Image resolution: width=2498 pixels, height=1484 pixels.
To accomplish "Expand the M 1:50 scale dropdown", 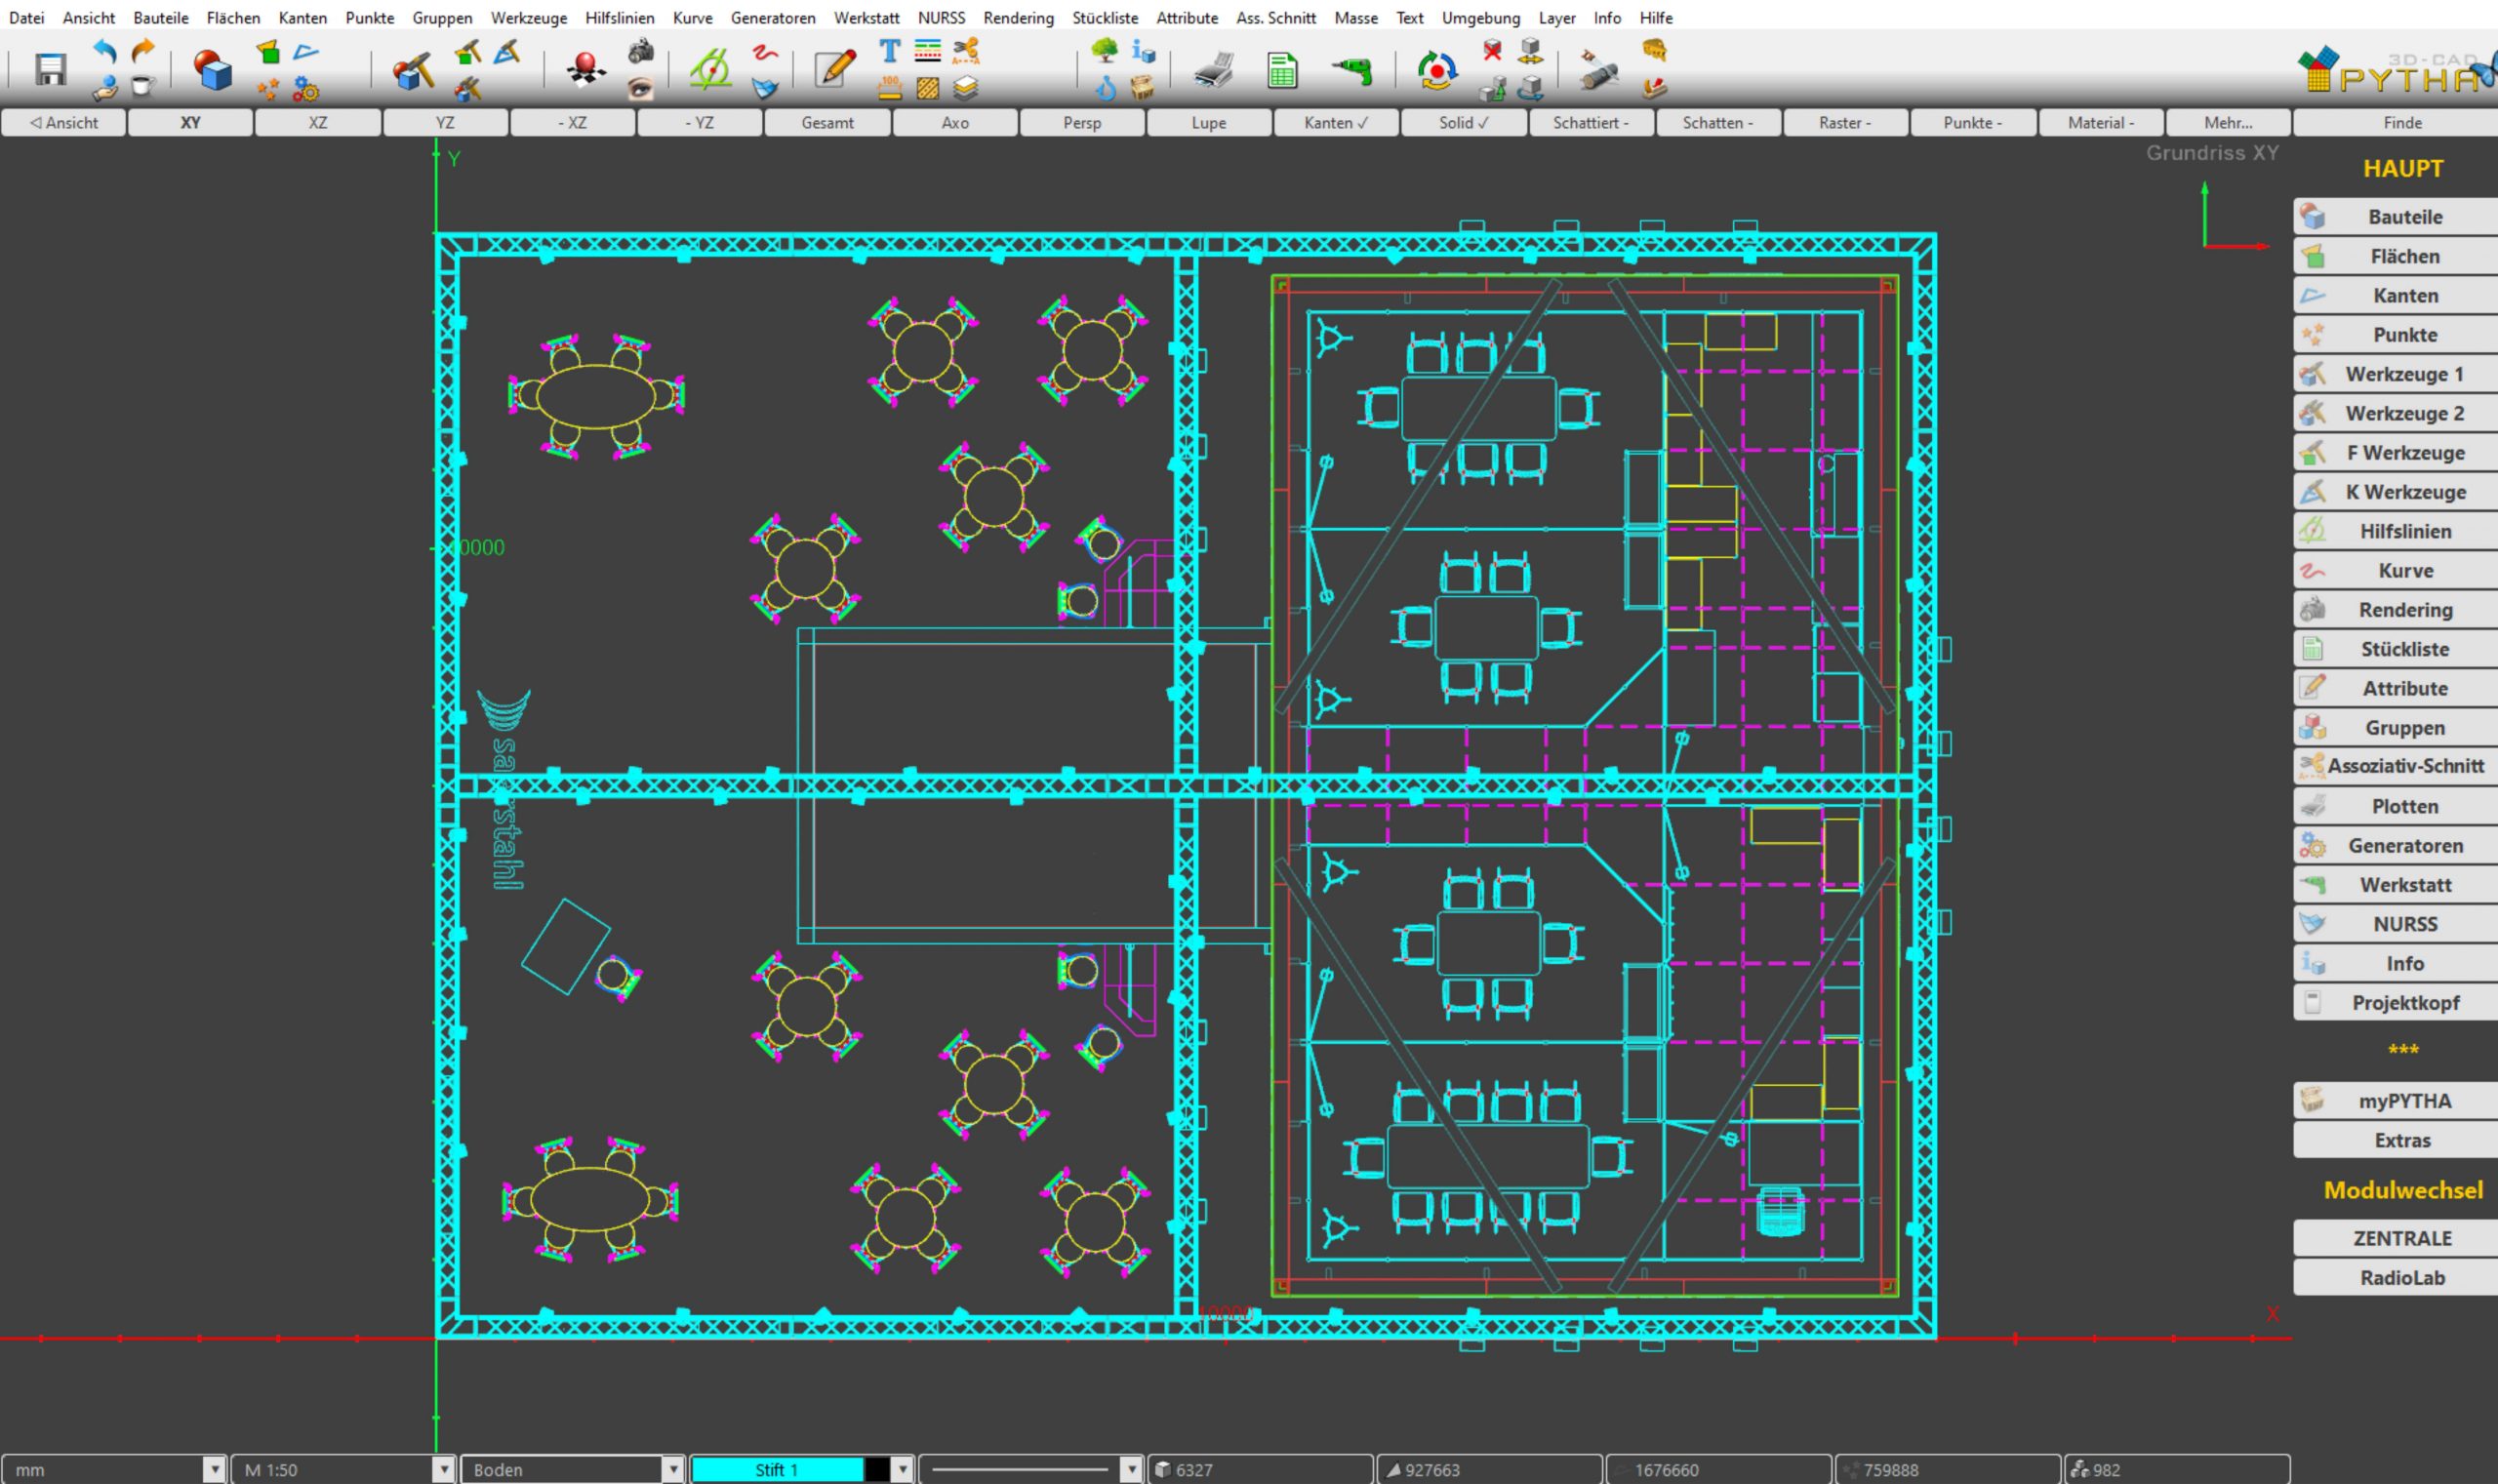I will 443,1469.
